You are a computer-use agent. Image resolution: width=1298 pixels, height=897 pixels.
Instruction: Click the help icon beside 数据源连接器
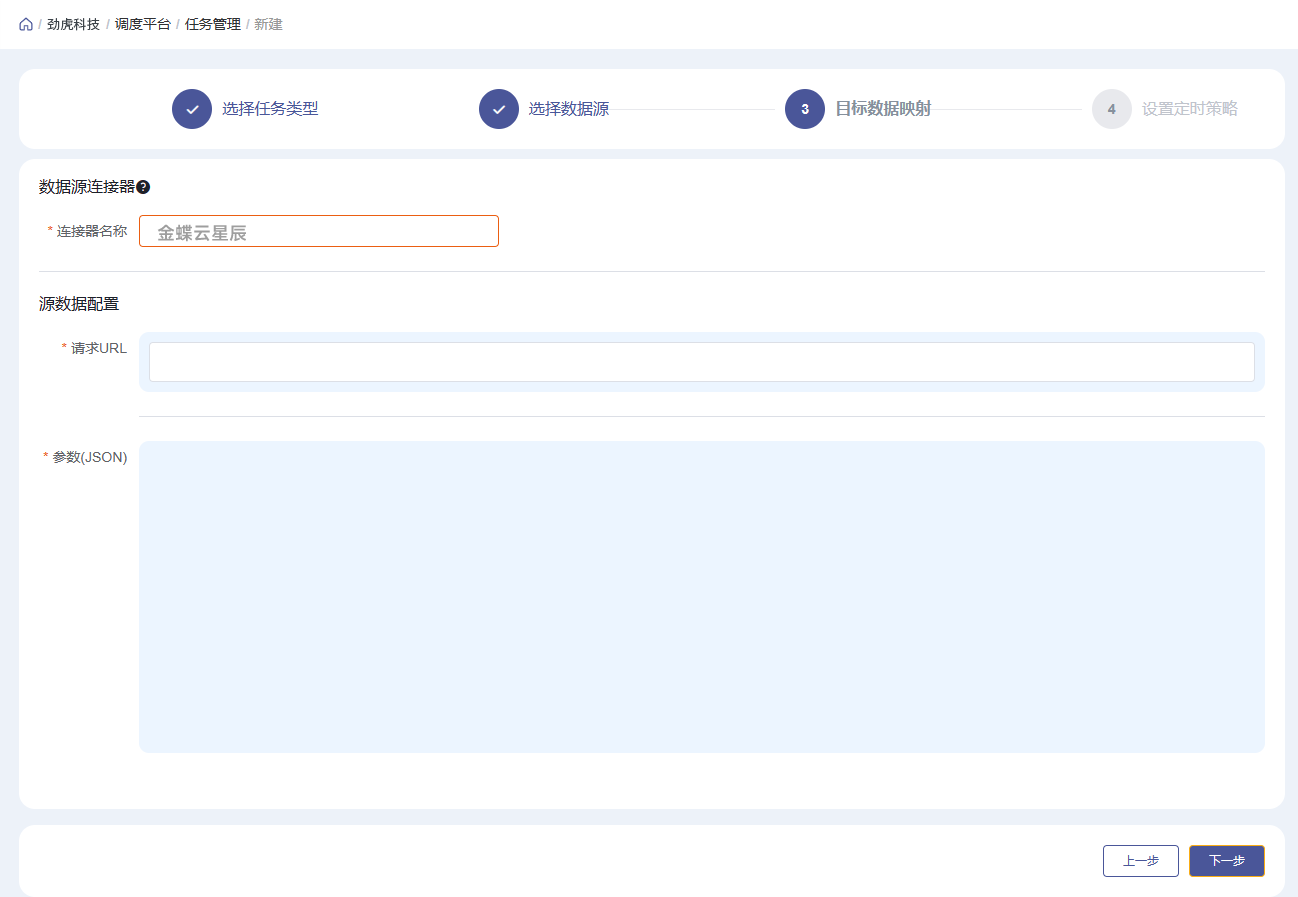tap(143, 187)
